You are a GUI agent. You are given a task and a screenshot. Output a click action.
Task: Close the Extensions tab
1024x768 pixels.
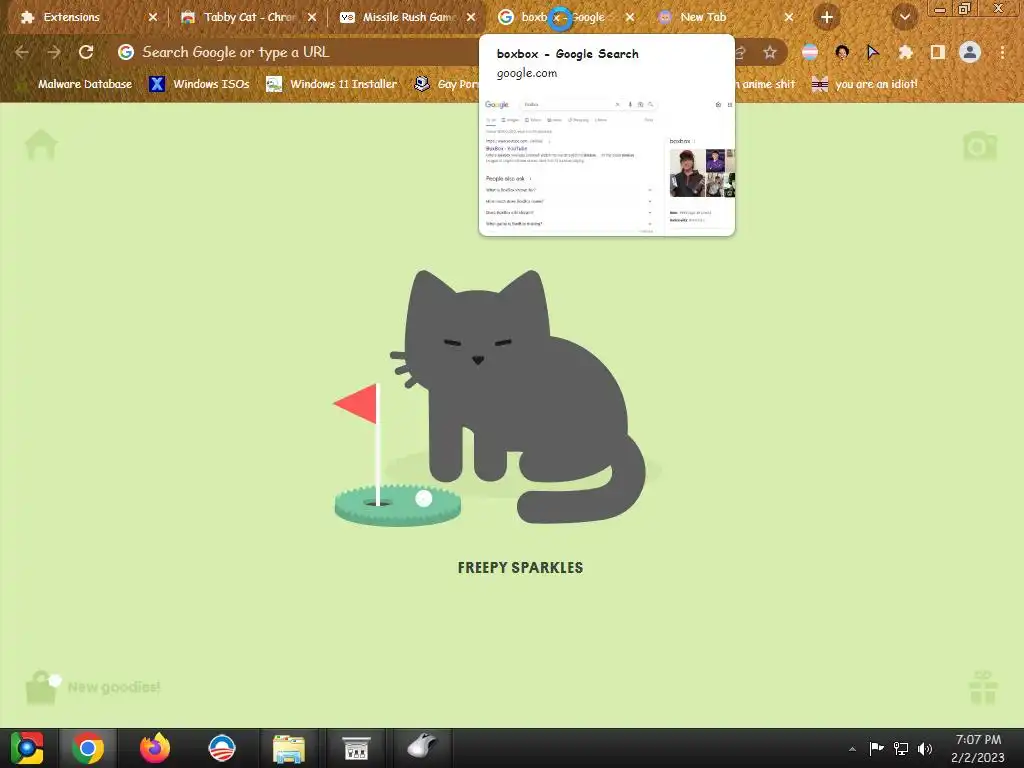pos(153,18)
